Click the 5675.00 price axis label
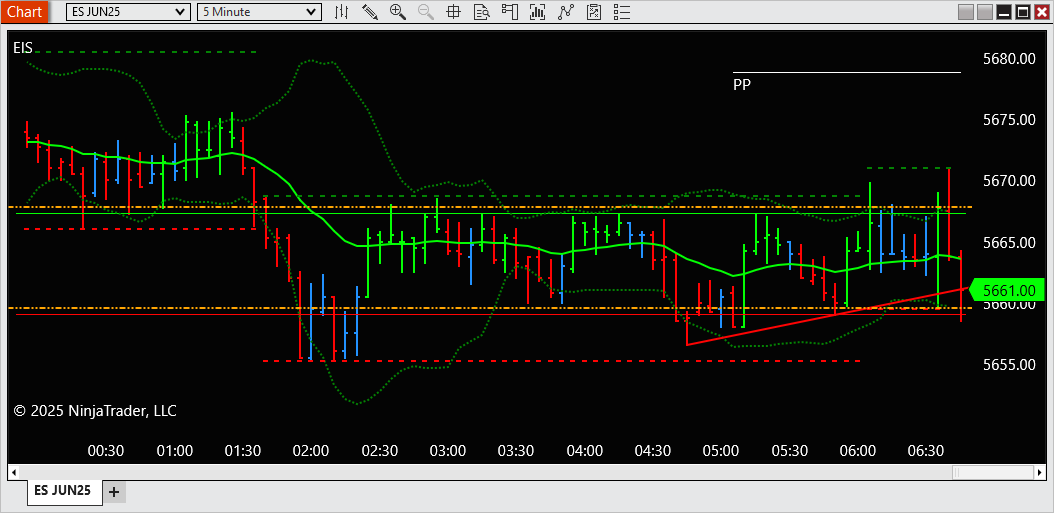Image resolution: width=1054 pixels, height=513 pixels. pos(1009,120)
